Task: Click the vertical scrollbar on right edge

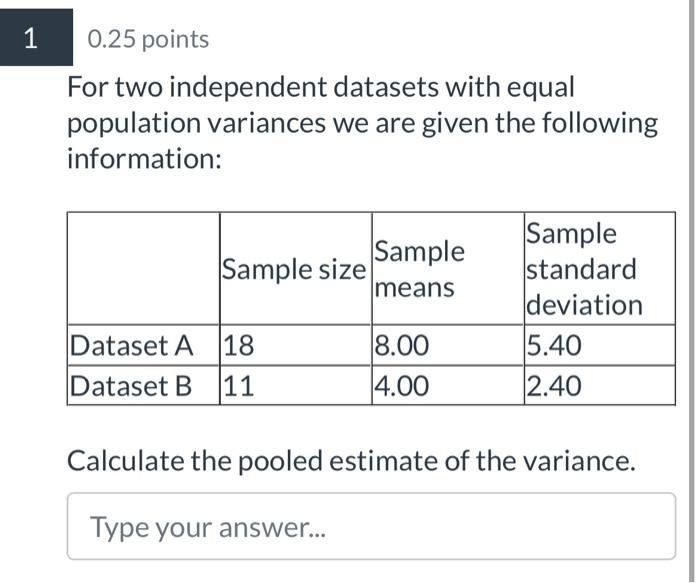Action: coord(692,290)
